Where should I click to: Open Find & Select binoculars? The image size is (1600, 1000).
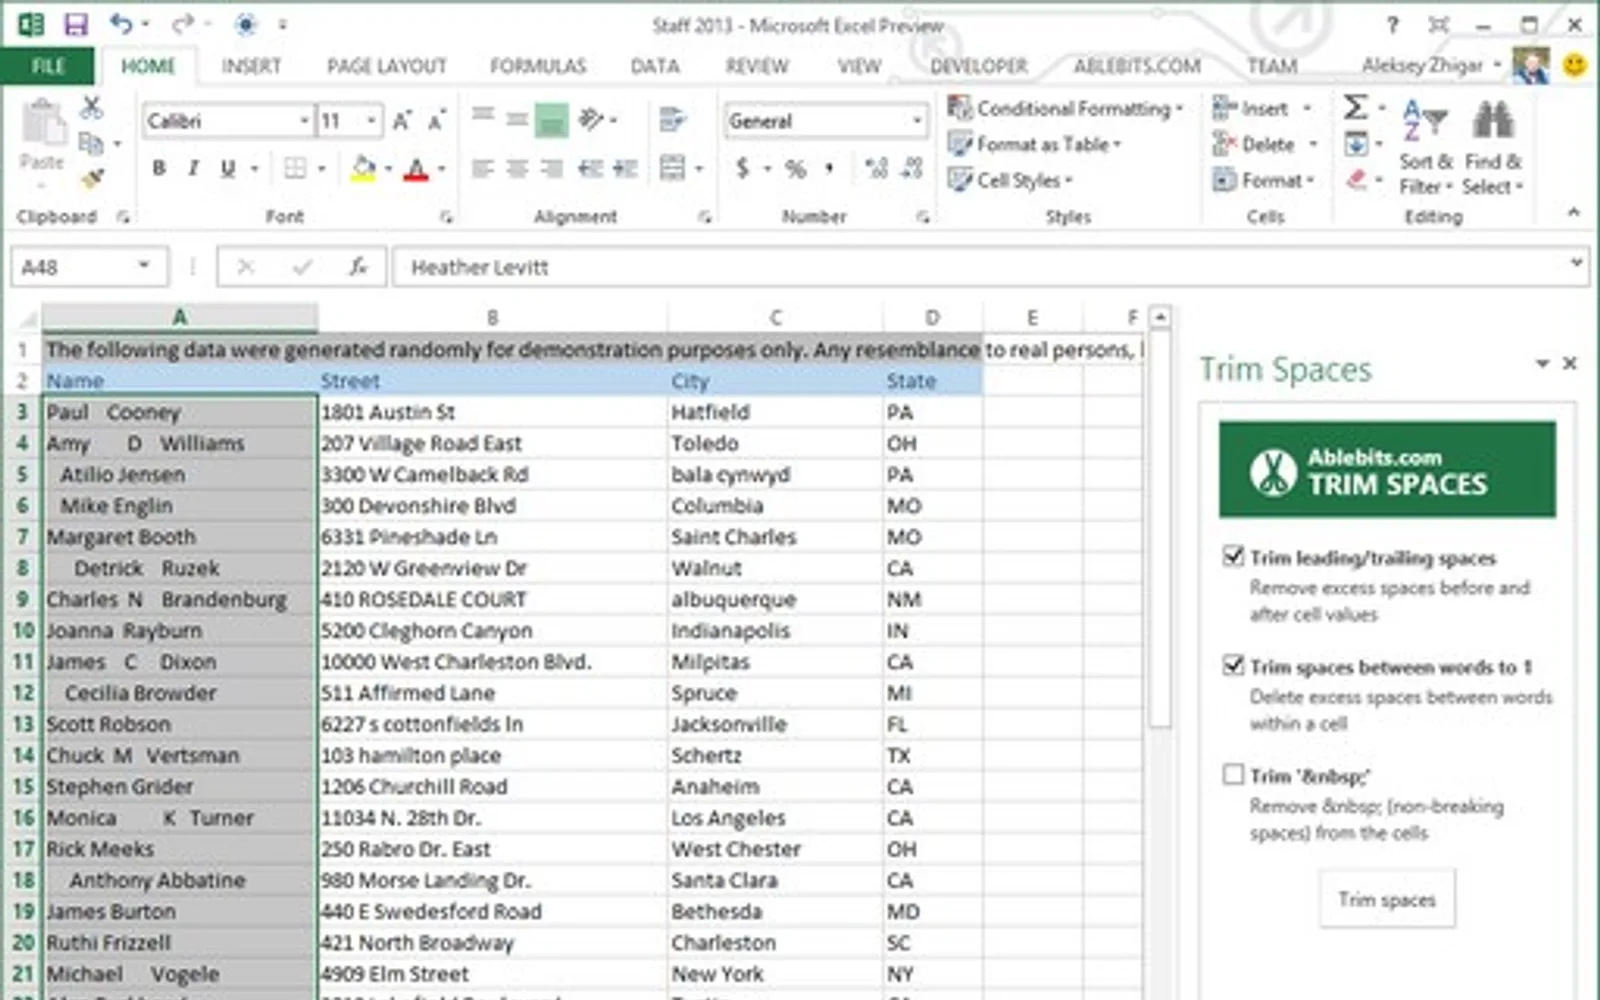(x=1492, y=146)
